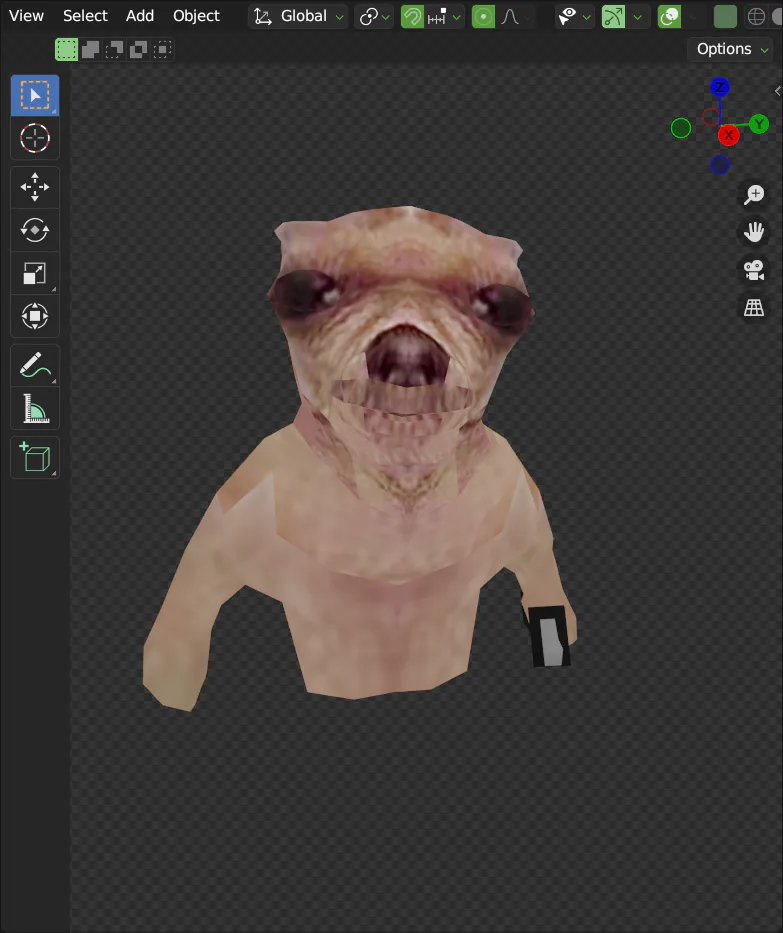Open the Add menu

point(140,16)
